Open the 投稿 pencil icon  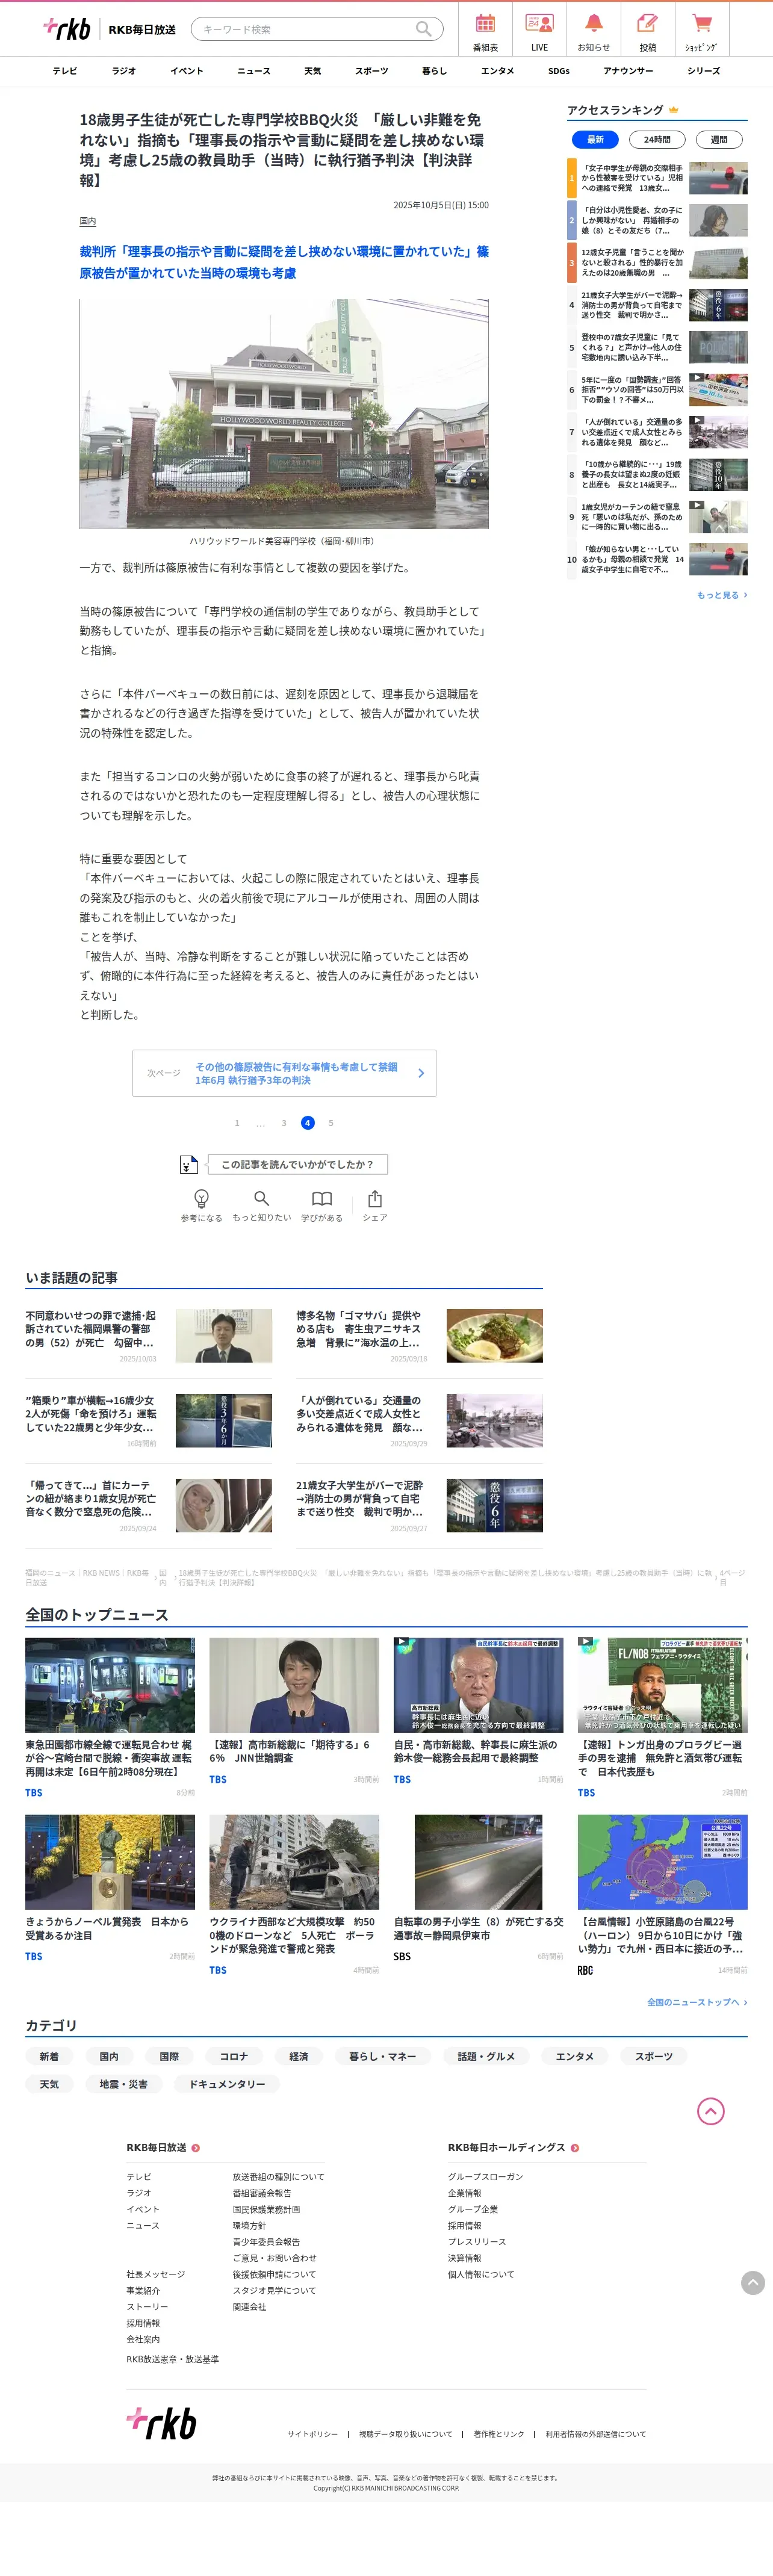648,23
